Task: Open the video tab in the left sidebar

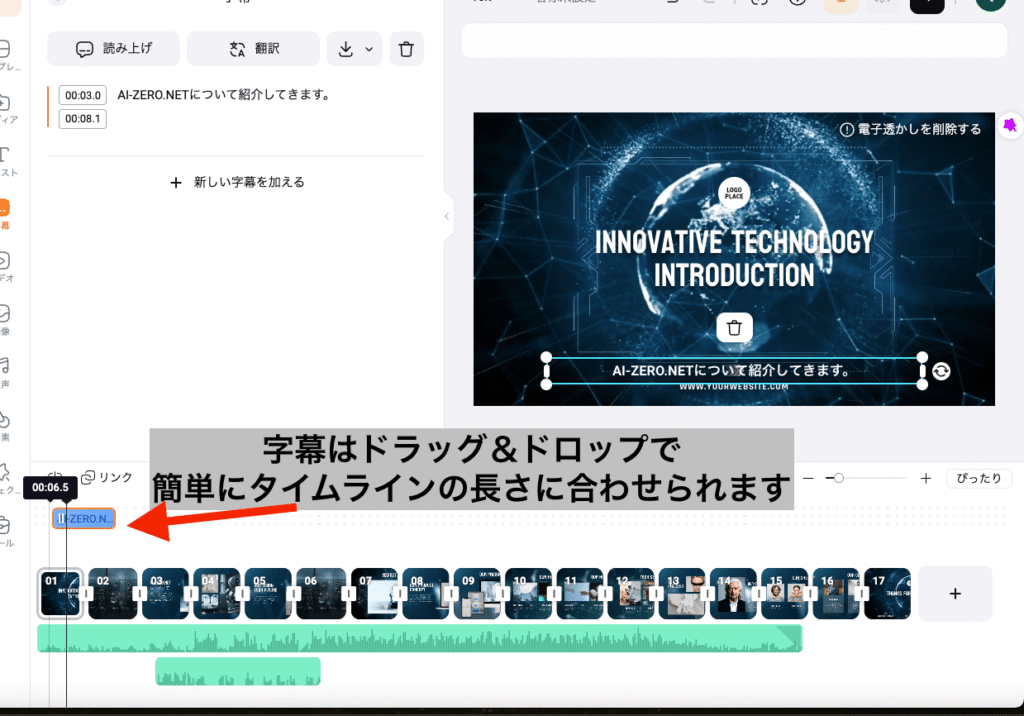Action: click(6, 267)
